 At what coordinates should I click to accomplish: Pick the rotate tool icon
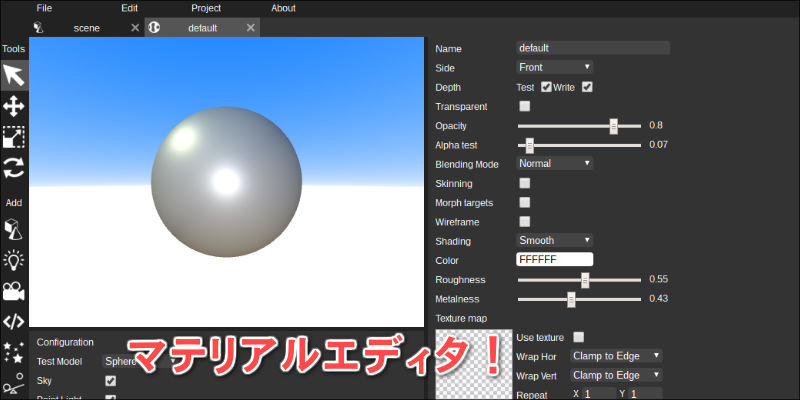(14, 168)
